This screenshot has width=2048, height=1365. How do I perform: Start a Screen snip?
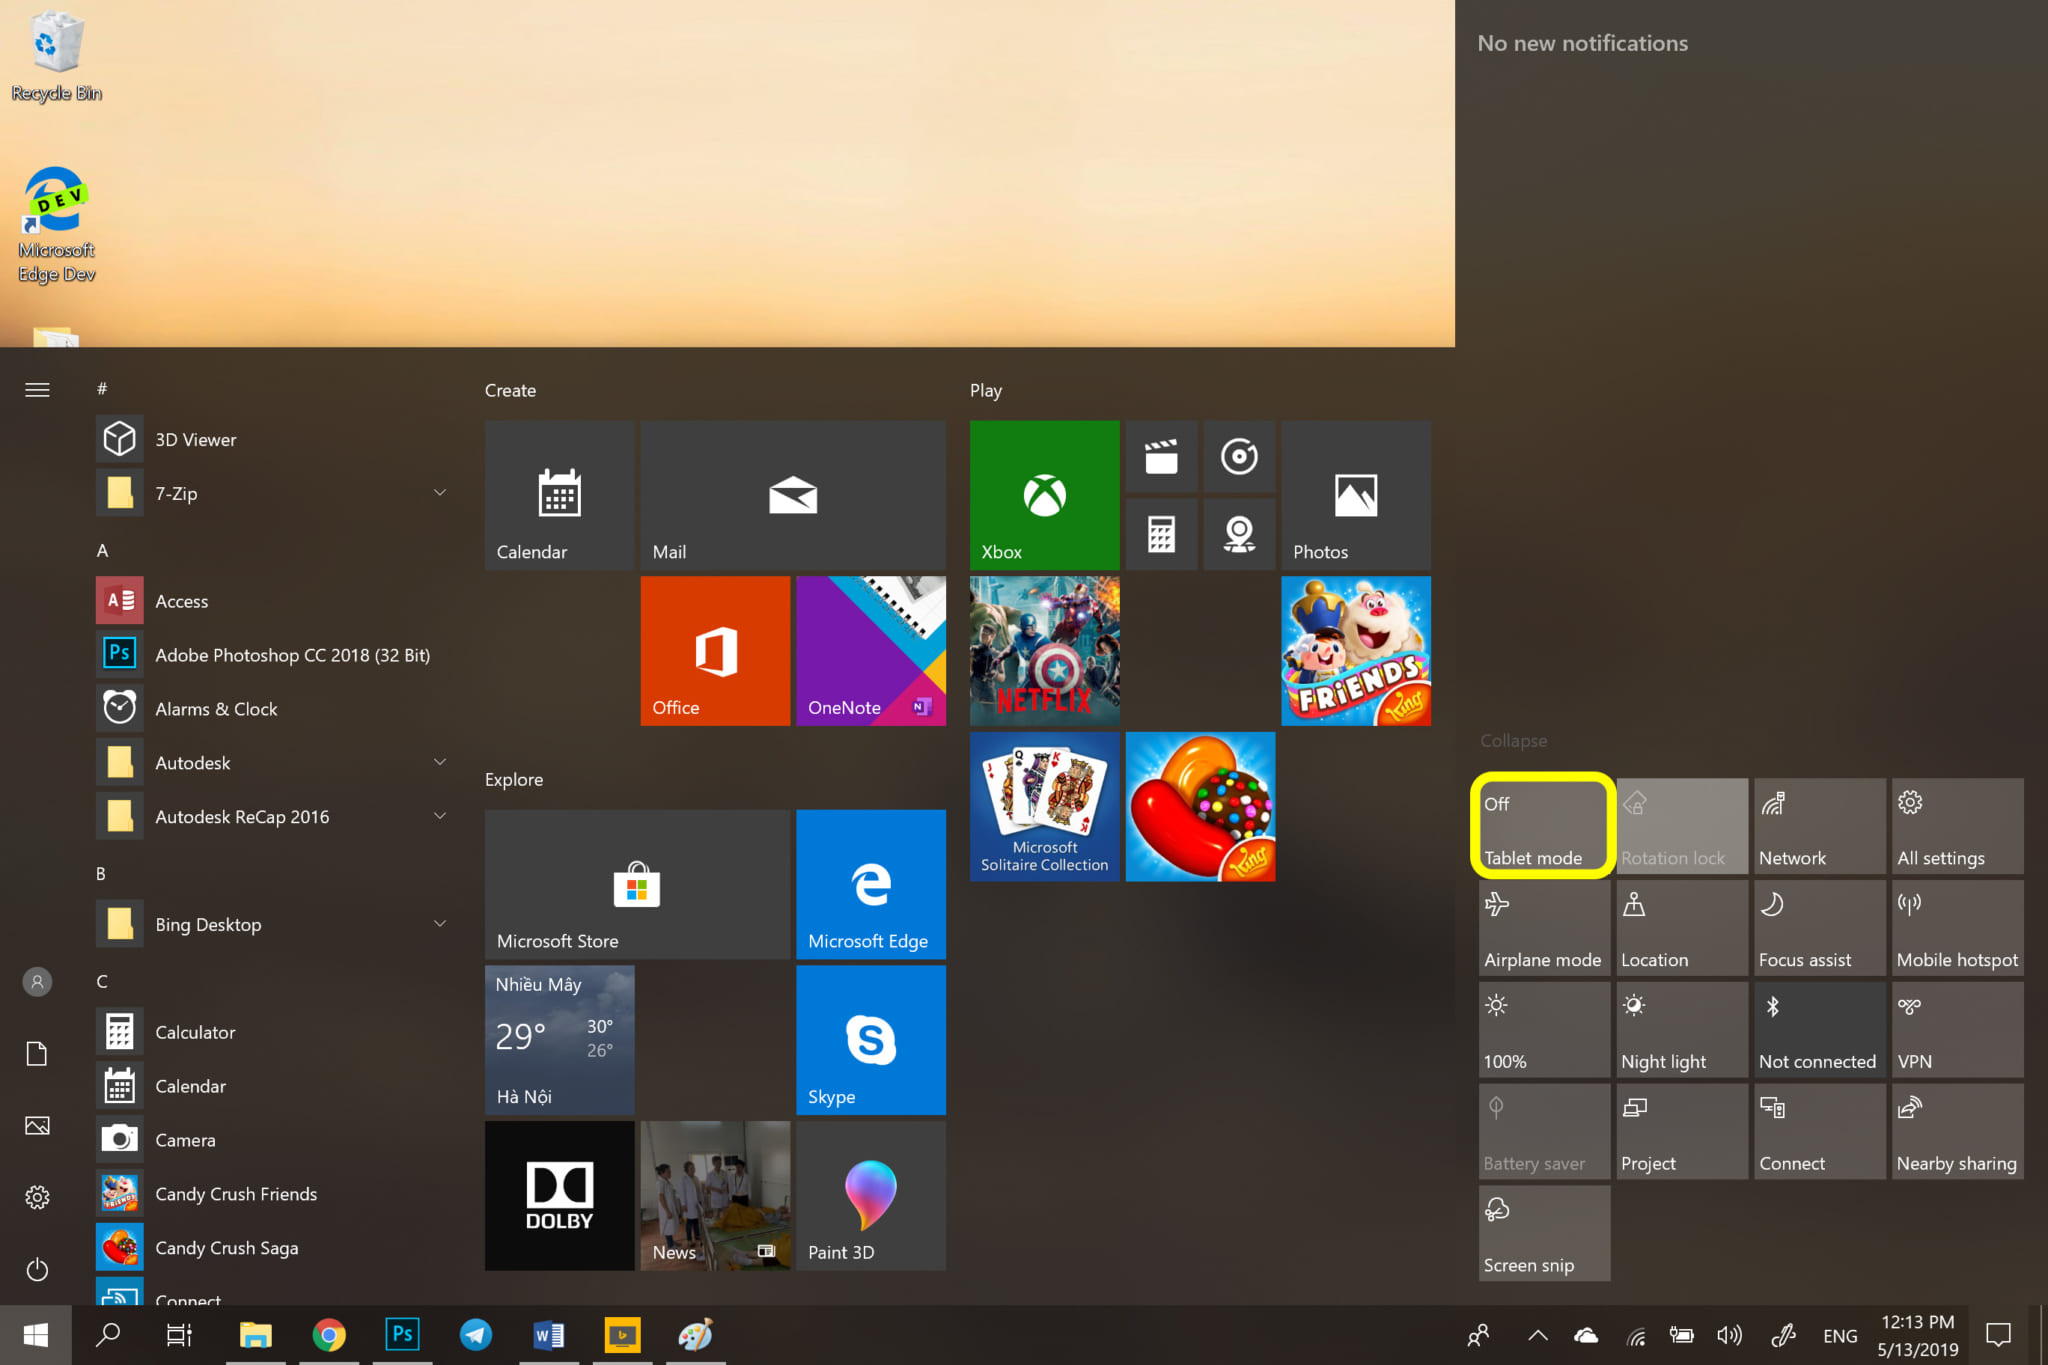click(x=1543, y=1233)
